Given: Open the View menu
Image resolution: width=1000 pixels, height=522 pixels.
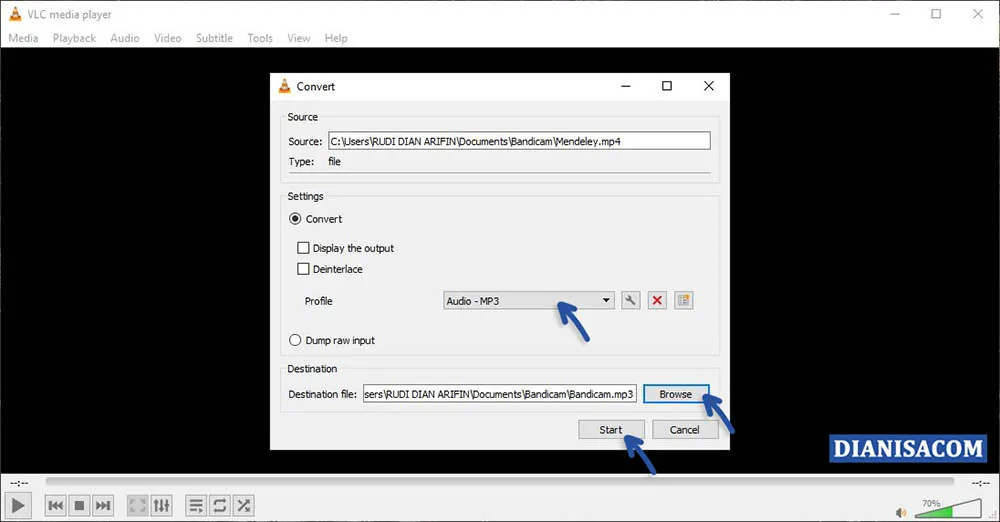Looking at the screenshot, I should tap(298, 38).
